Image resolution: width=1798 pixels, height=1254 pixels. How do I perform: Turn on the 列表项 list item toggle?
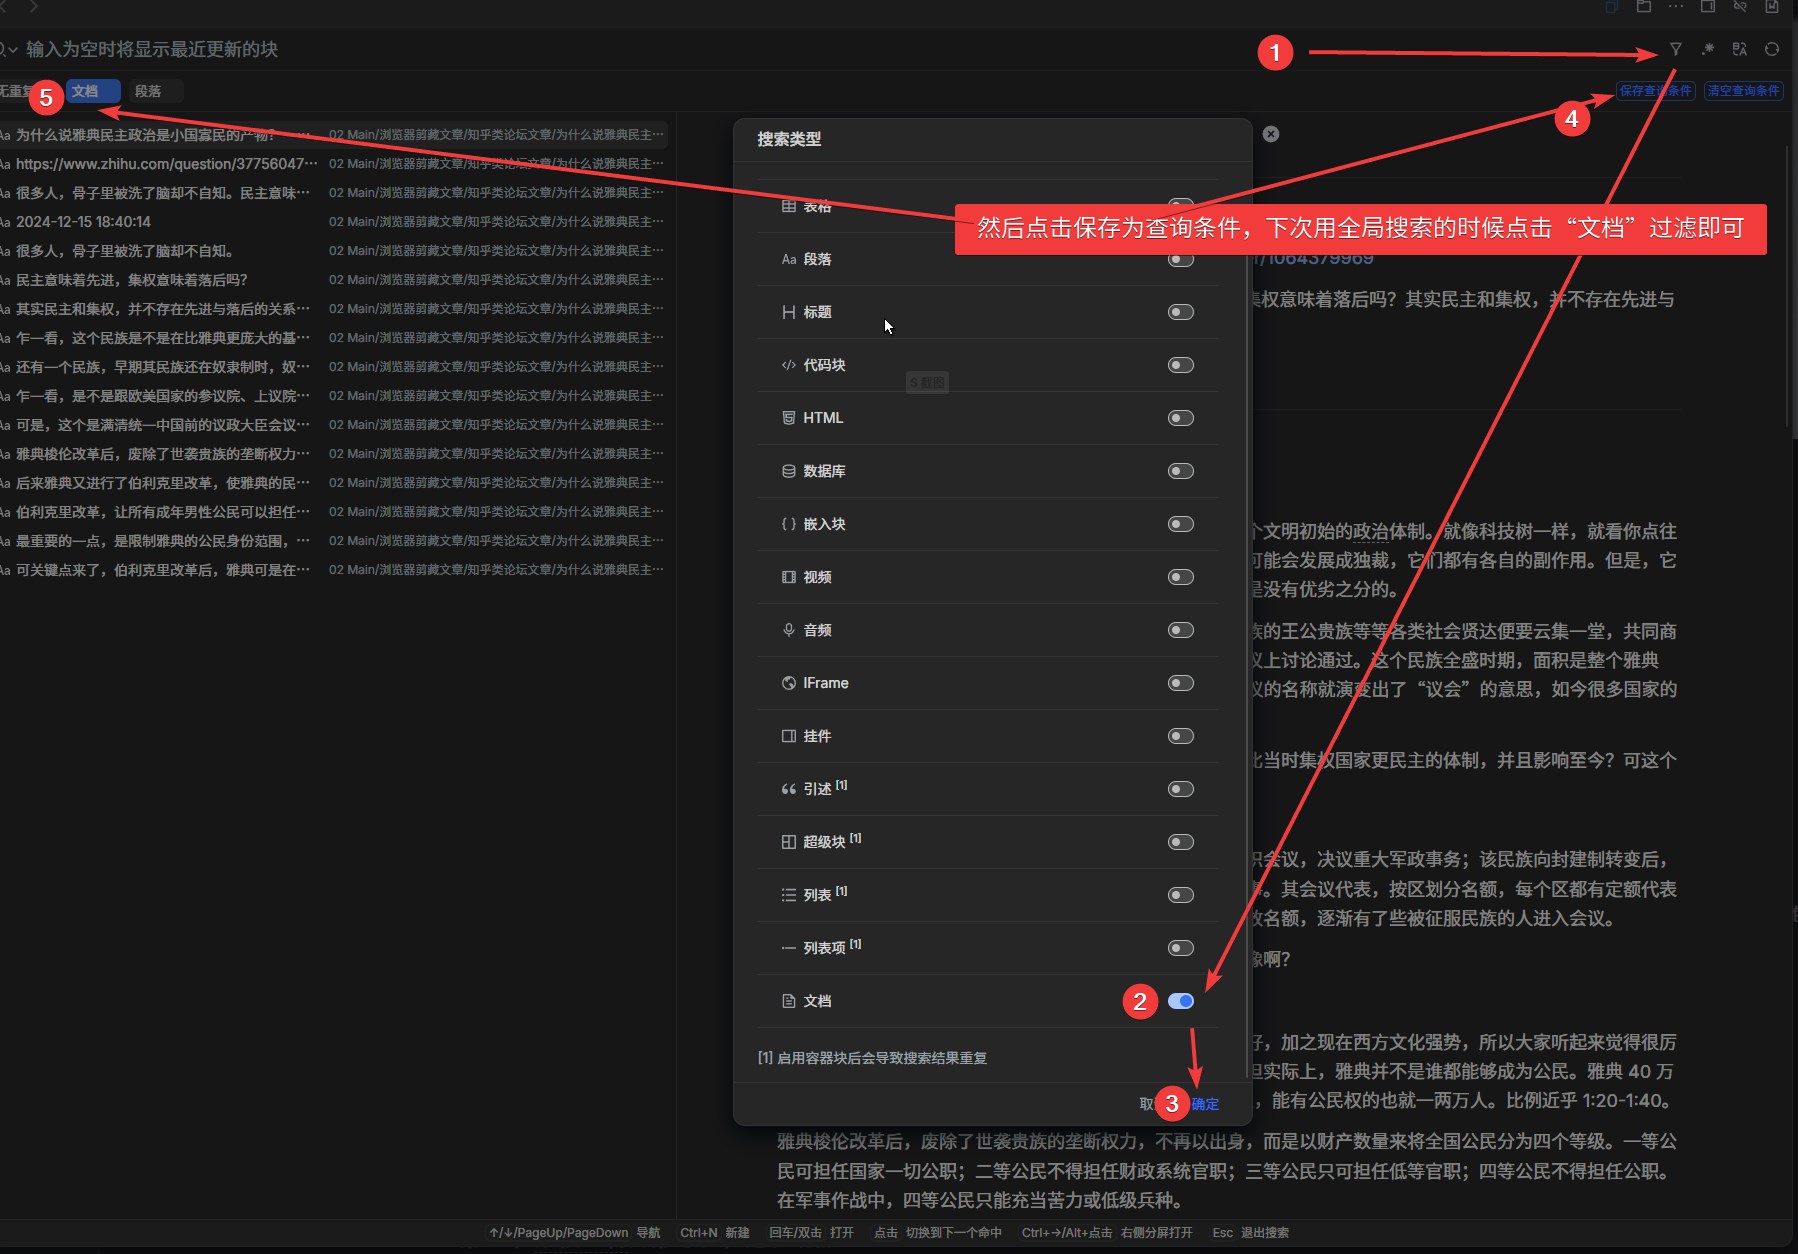point(1181,948)
